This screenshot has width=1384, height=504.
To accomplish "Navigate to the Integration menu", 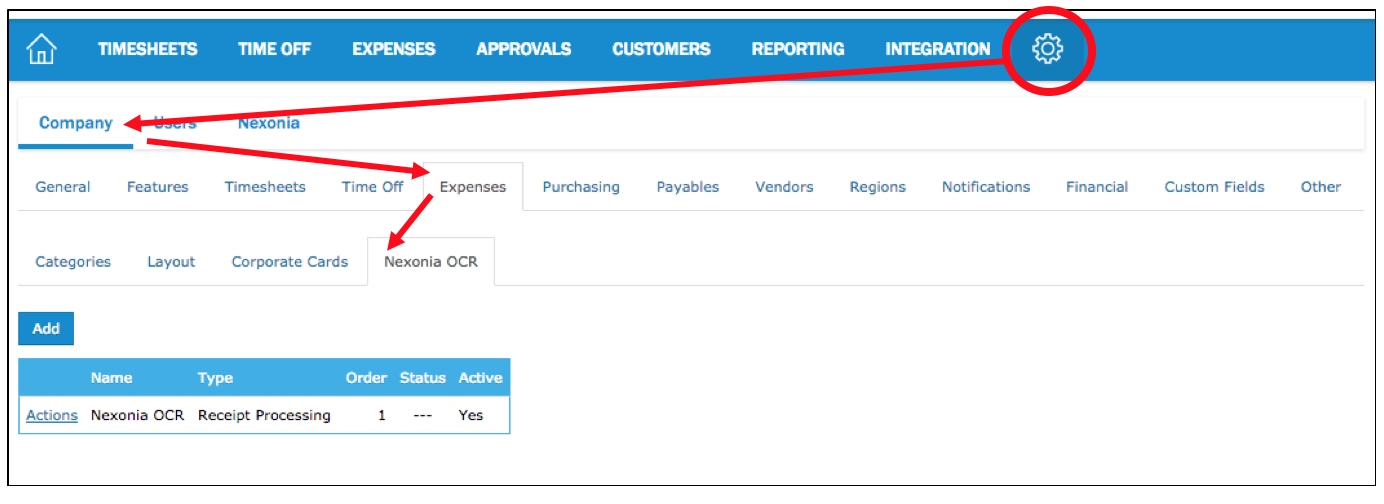I will (937, 49).
